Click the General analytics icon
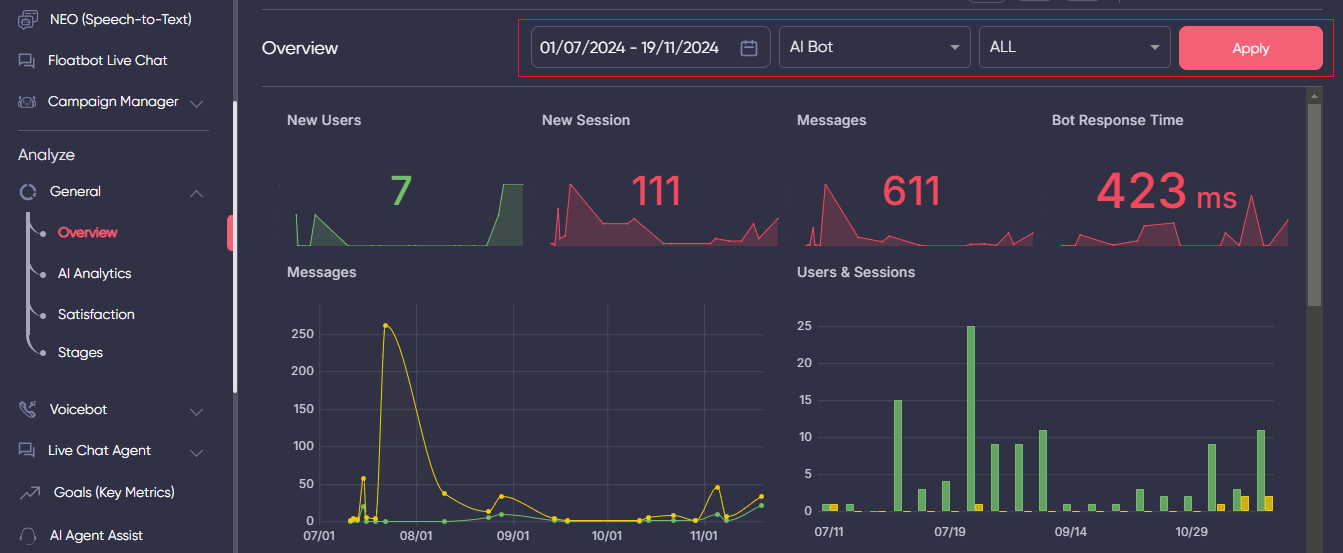 (28, 192)
